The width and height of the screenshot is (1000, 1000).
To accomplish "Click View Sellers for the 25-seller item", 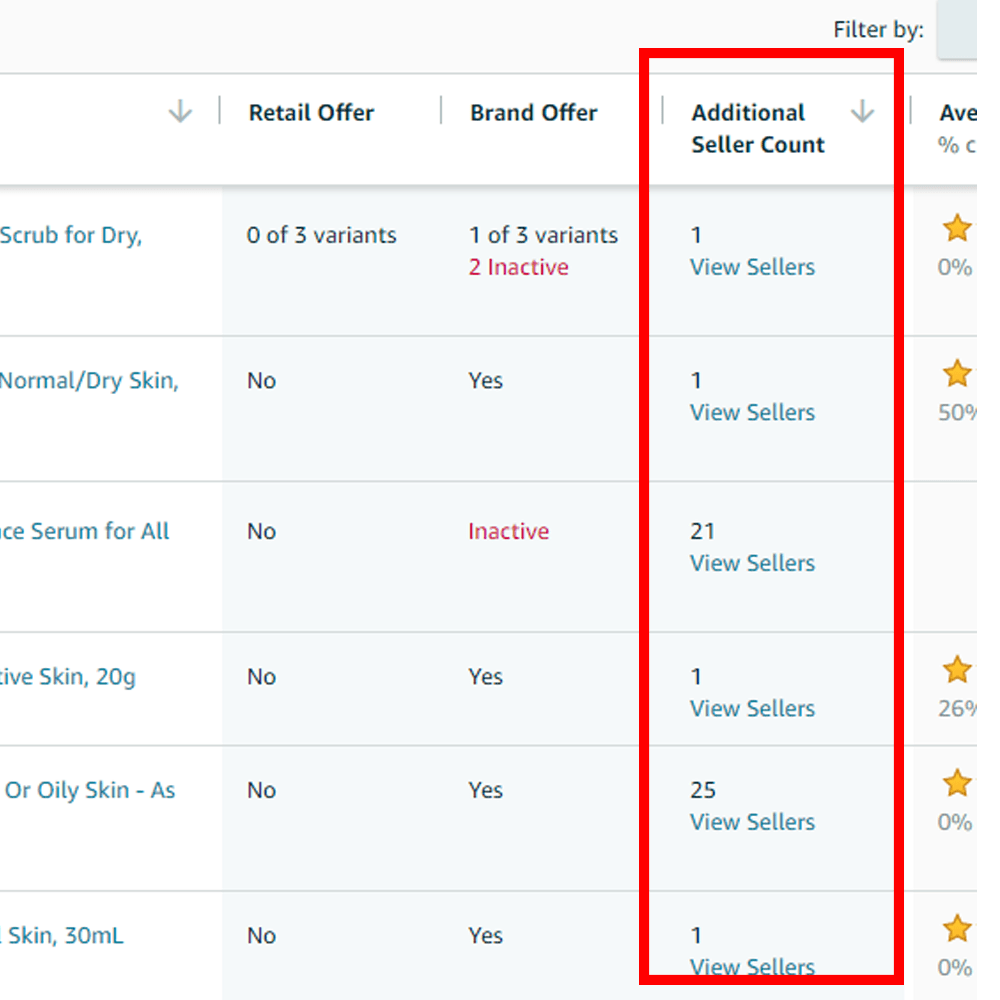I will pos(752,822).
